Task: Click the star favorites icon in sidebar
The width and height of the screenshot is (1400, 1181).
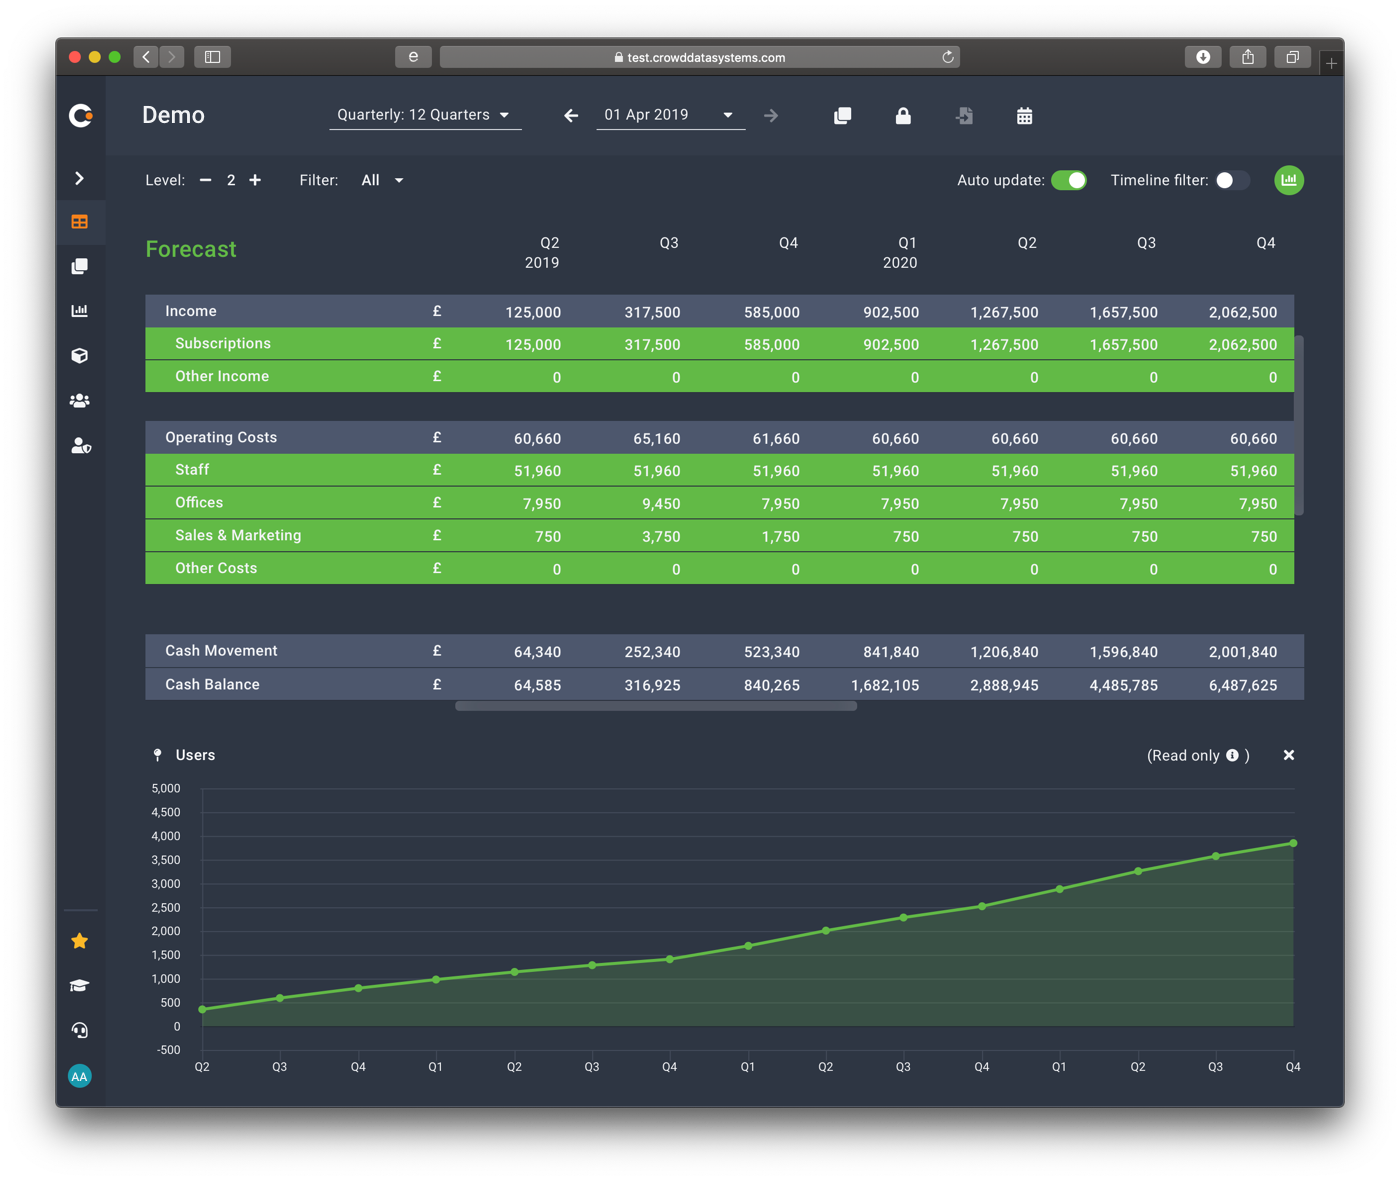Action: click(80, 940)
